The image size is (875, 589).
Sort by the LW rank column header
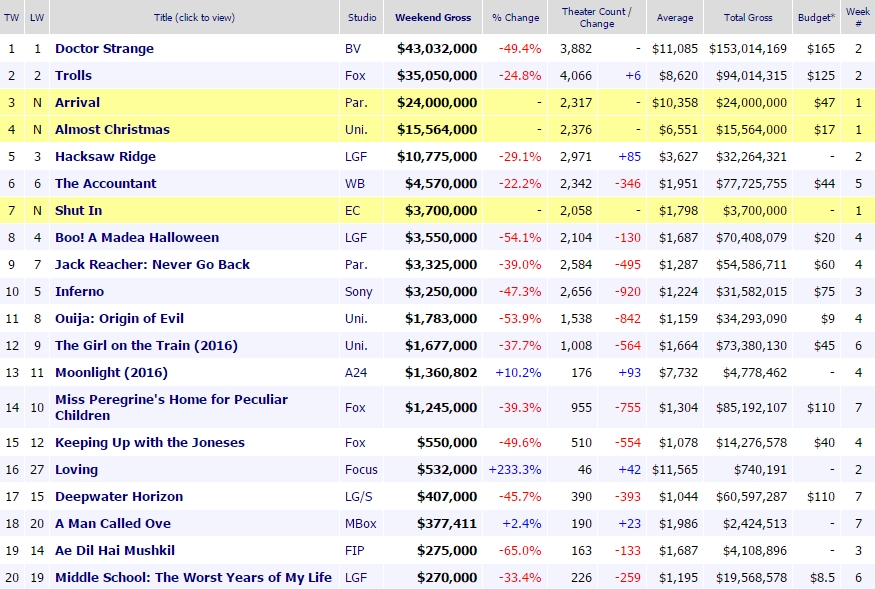pos(37,17)
